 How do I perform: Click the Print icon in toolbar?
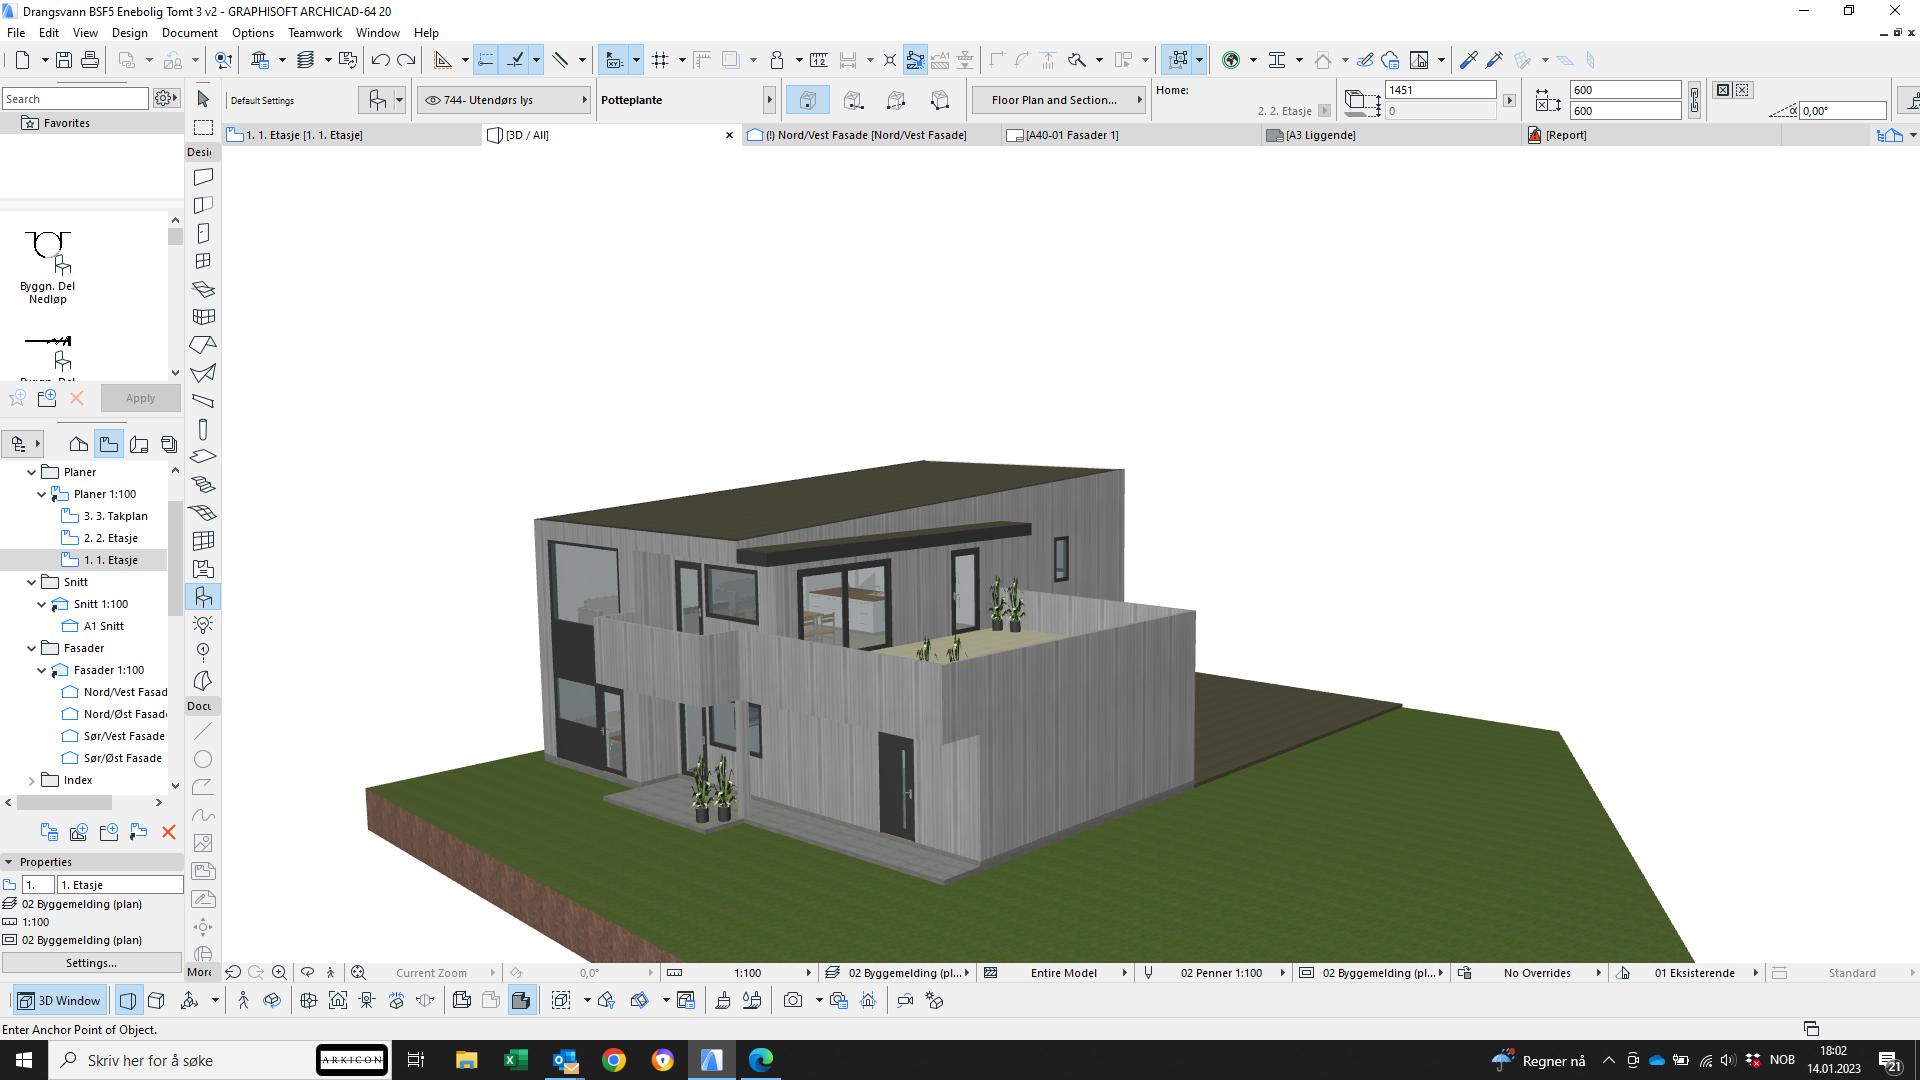(89, 60)
